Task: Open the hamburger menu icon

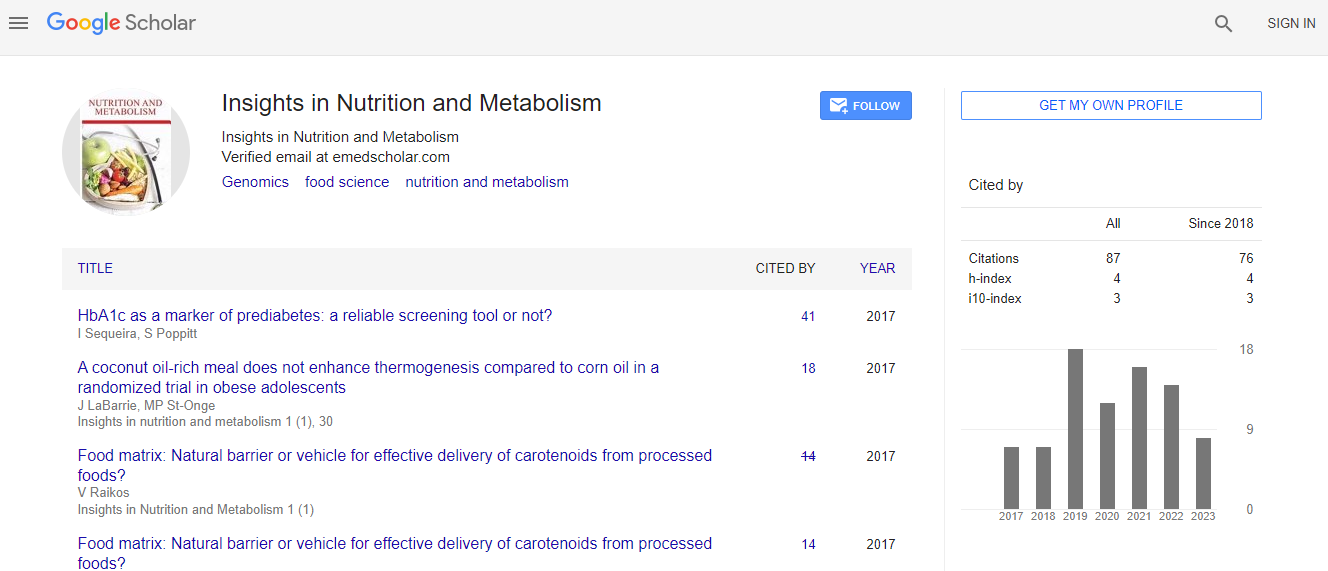Action: point(18,23)
